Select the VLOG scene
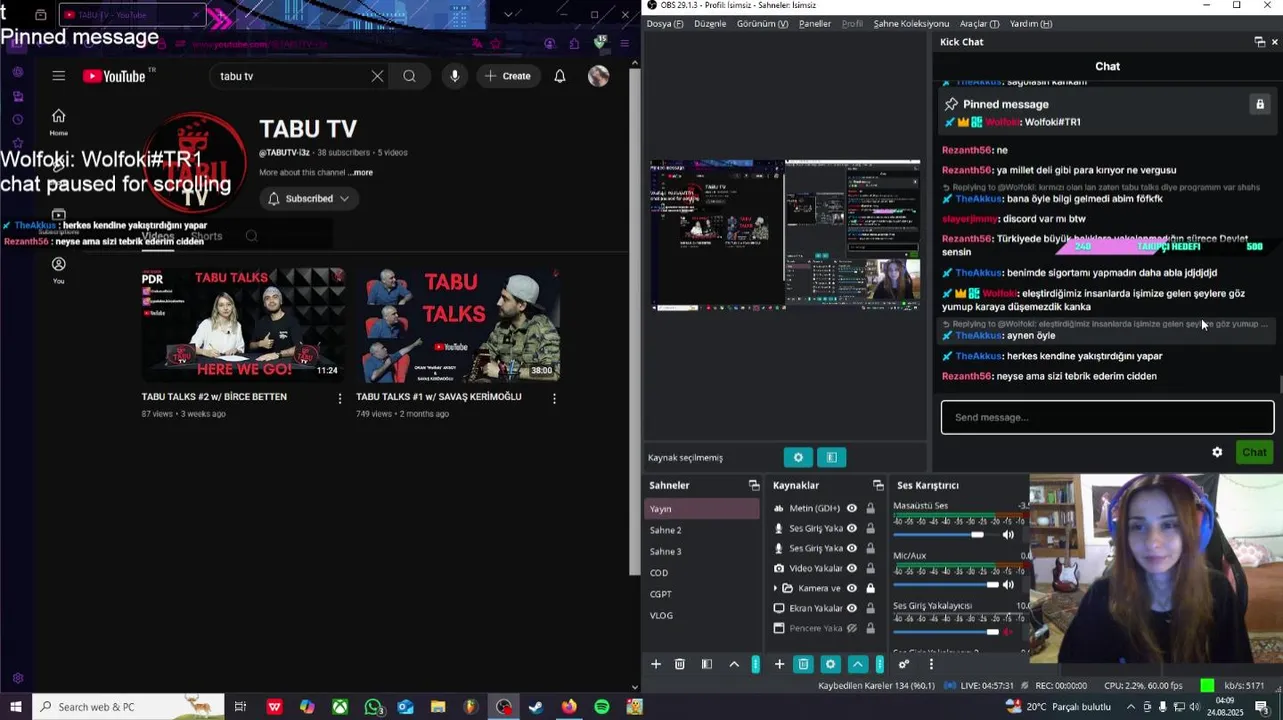 702,615
